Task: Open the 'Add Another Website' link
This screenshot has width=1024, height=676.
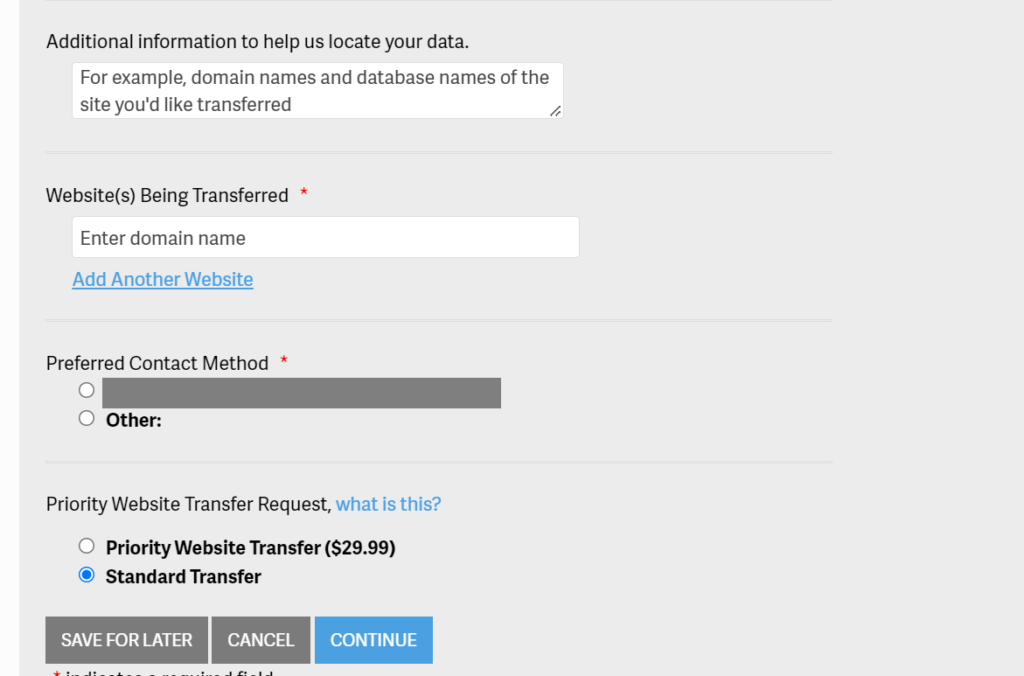Action: (x=162, y=279)
